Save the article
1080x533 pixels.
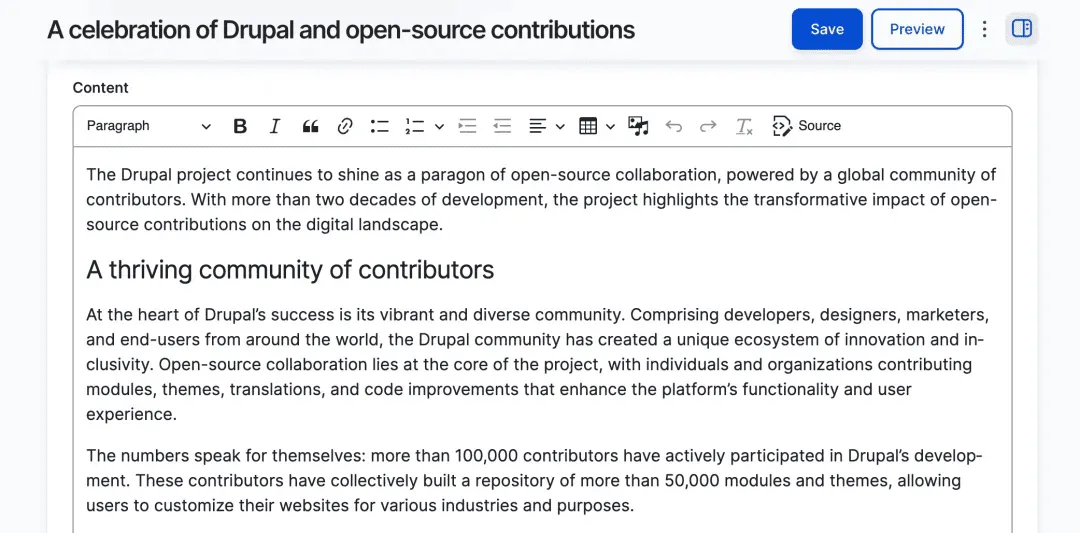pyautogui.click(x=827, y=29)
